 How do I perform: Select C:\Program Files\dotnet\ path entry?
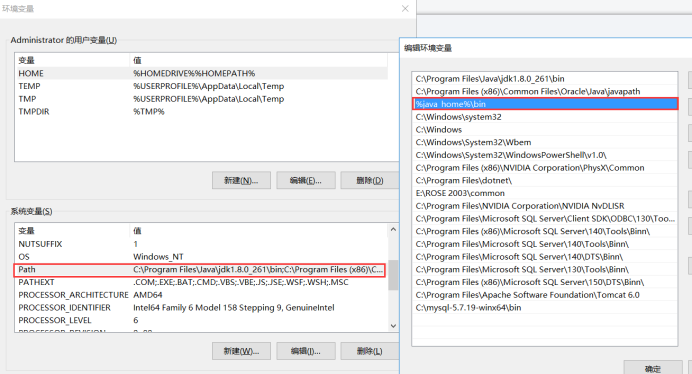(x=545, y=181)
